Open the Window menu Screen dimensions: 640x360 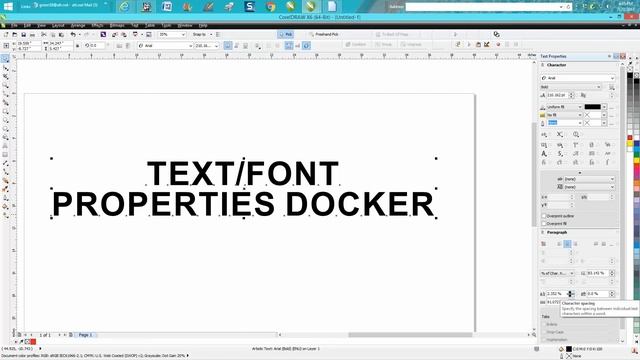pos(184,25)
